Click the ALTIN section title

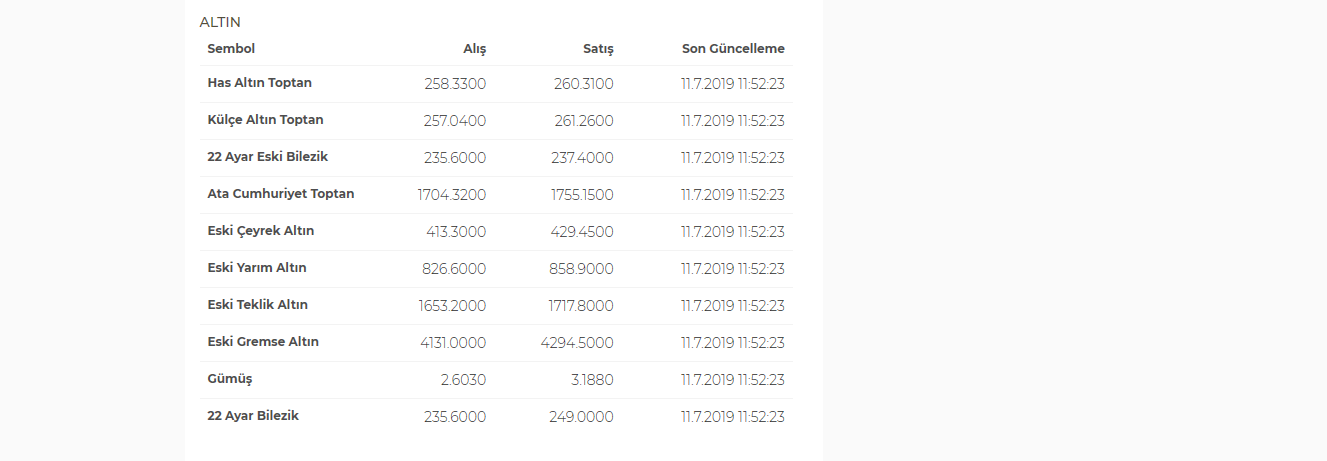click(x=220, y=22)
